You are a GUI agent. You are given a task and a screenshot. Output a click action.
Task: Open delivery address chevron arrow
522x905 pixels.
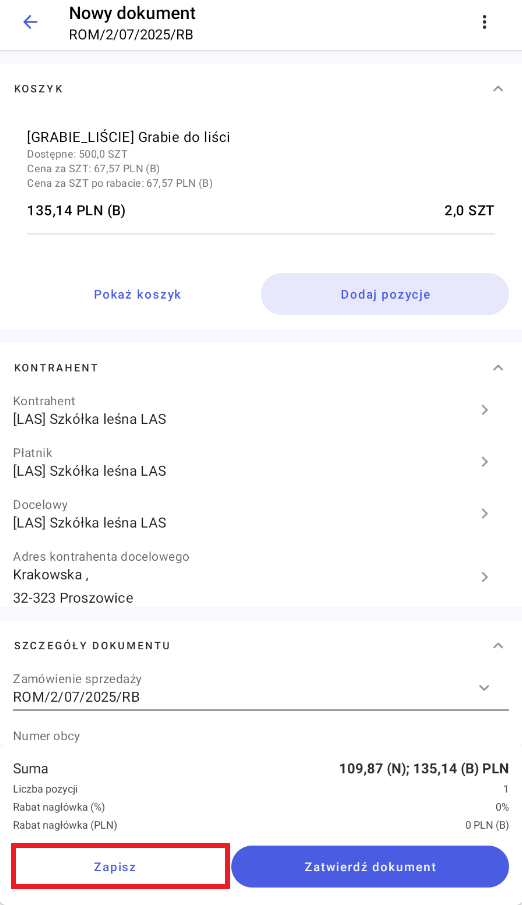tap(484, 577)
